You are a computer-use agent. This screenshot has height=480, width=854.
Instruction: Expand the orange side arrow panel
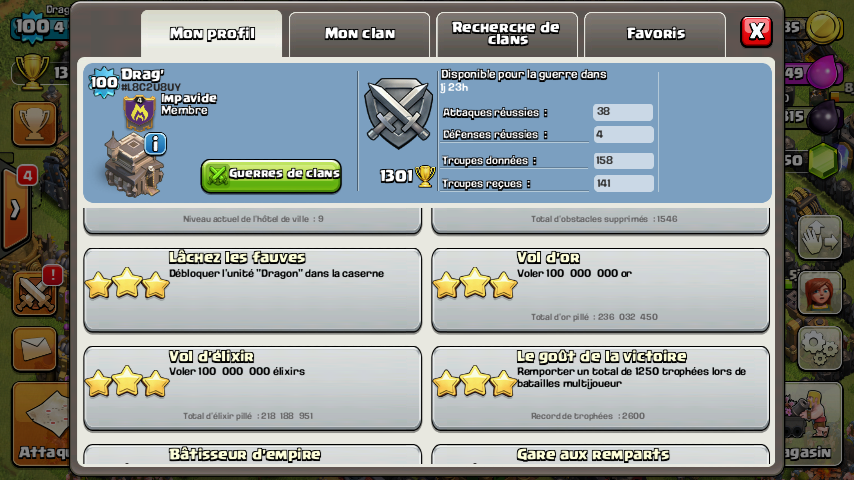click(15, 209)
